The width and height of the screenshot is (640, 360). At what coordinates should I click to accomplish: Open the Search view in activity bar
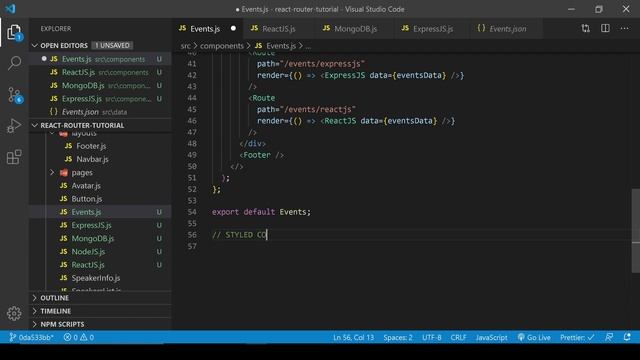coord(14,63)
